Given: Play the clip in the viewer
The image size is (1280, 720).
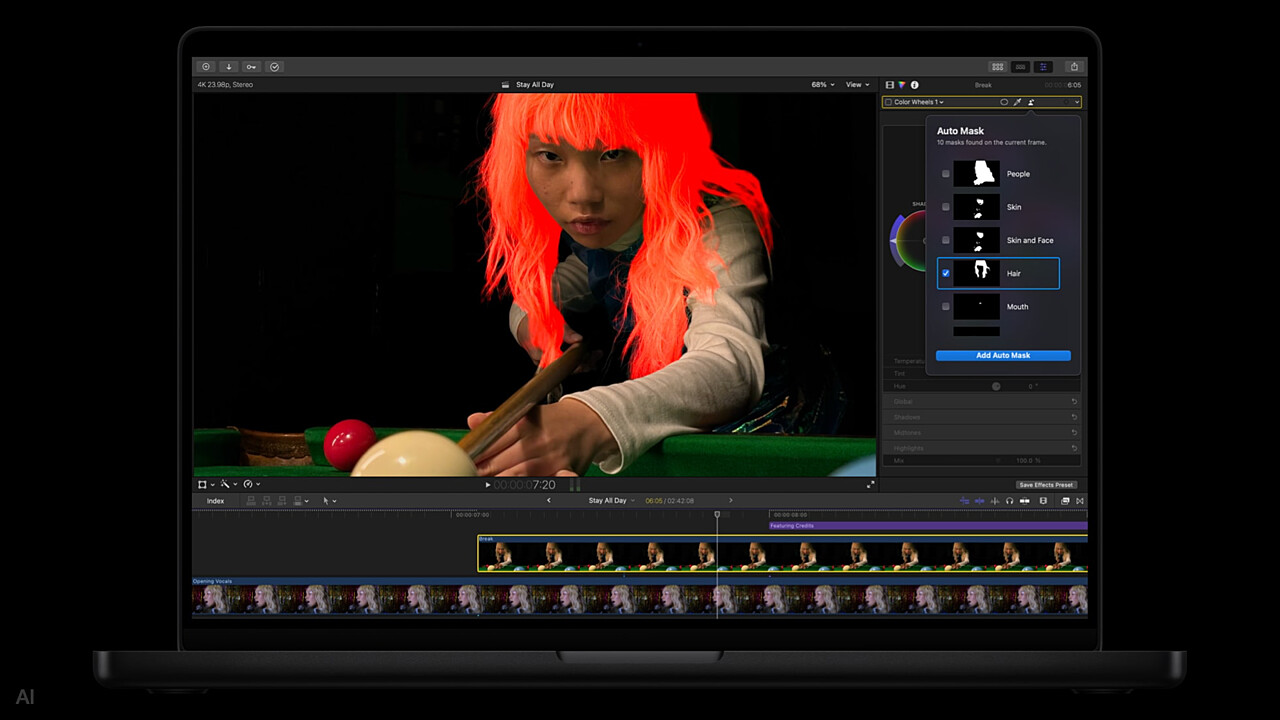Looking at the screenshot, I should 488,485.
